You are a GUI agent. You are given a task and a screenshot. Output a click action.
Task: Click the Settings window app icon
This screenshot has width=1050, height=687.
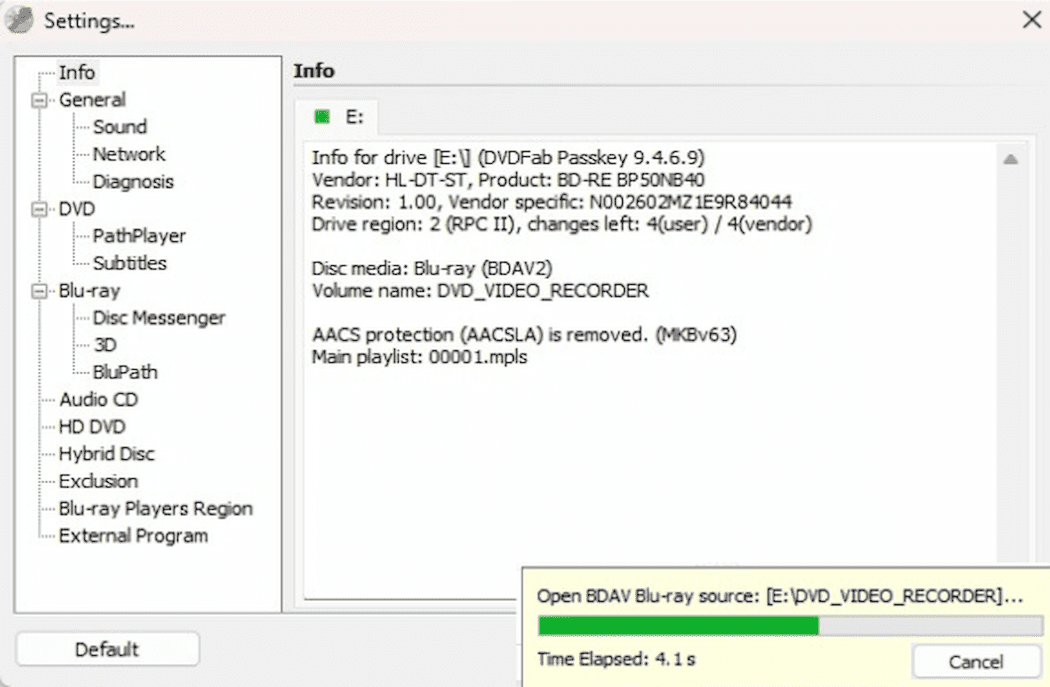(x=20, y=20)
